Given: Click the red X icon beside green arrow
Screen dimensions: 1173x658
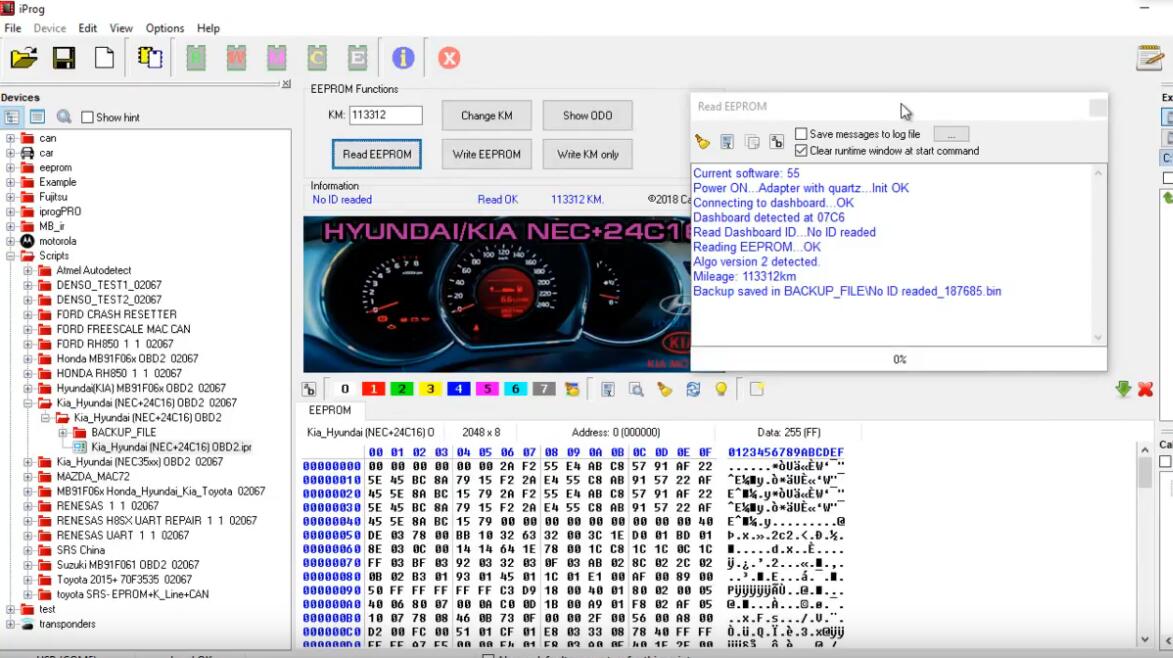Looking at the screenshot, I should coord(1145,389).
